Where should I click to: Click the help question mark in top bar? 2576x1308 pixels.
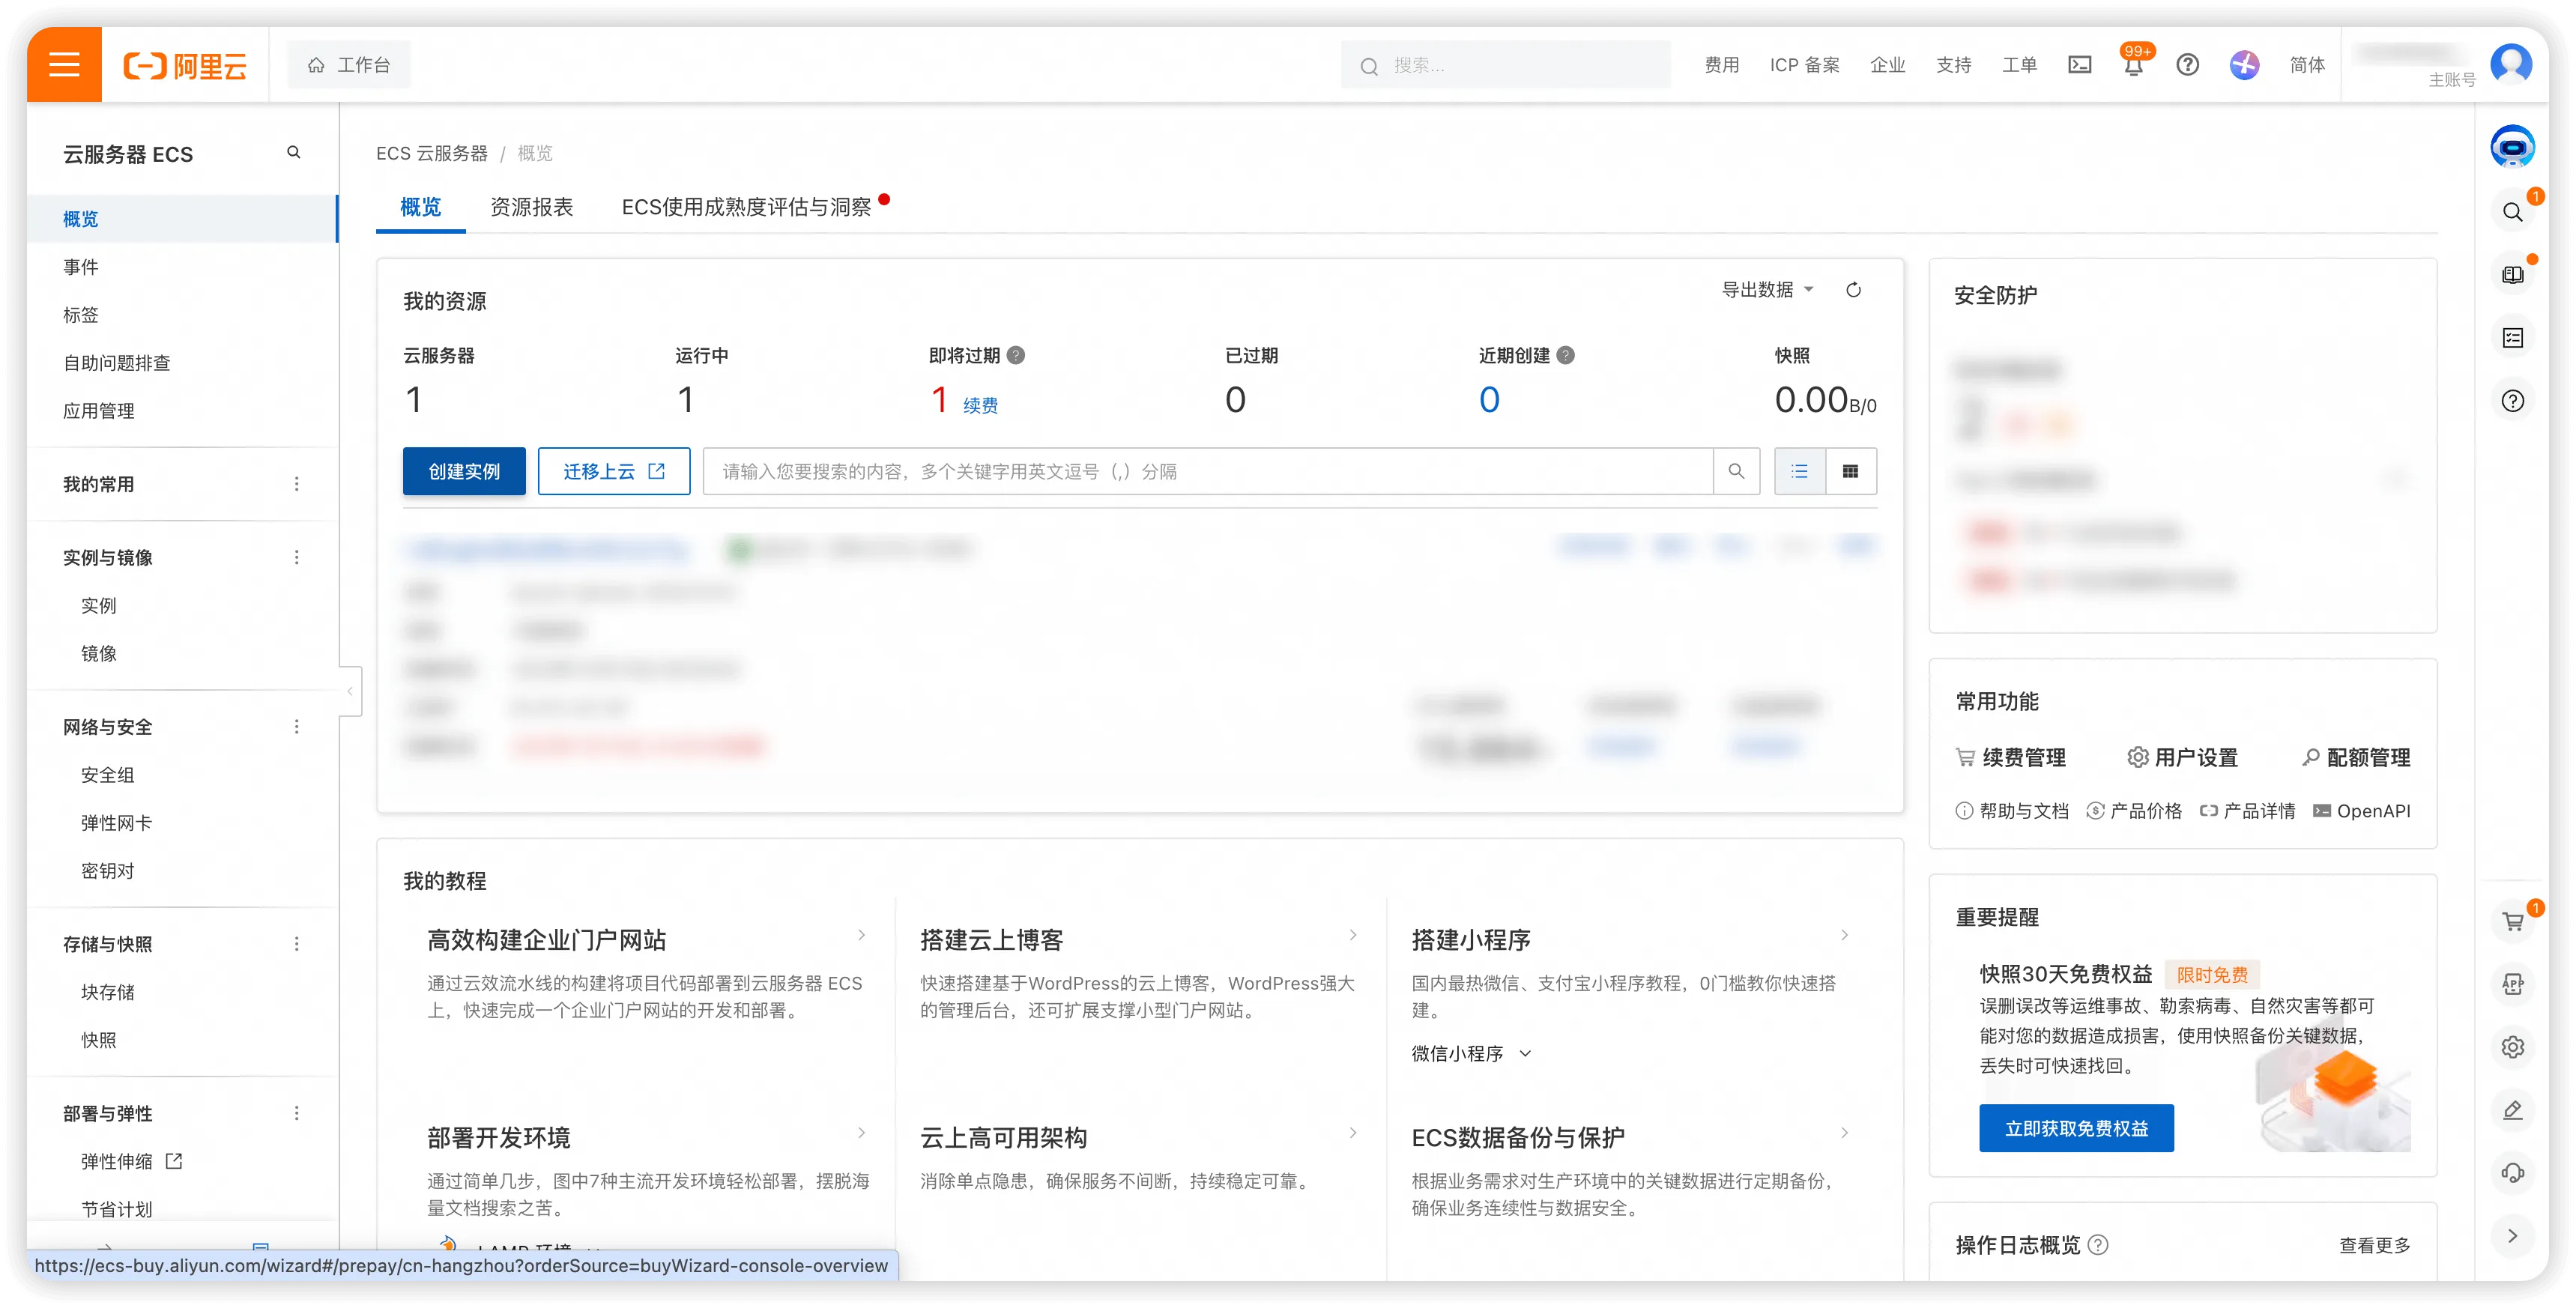(x=2187, y=65)
